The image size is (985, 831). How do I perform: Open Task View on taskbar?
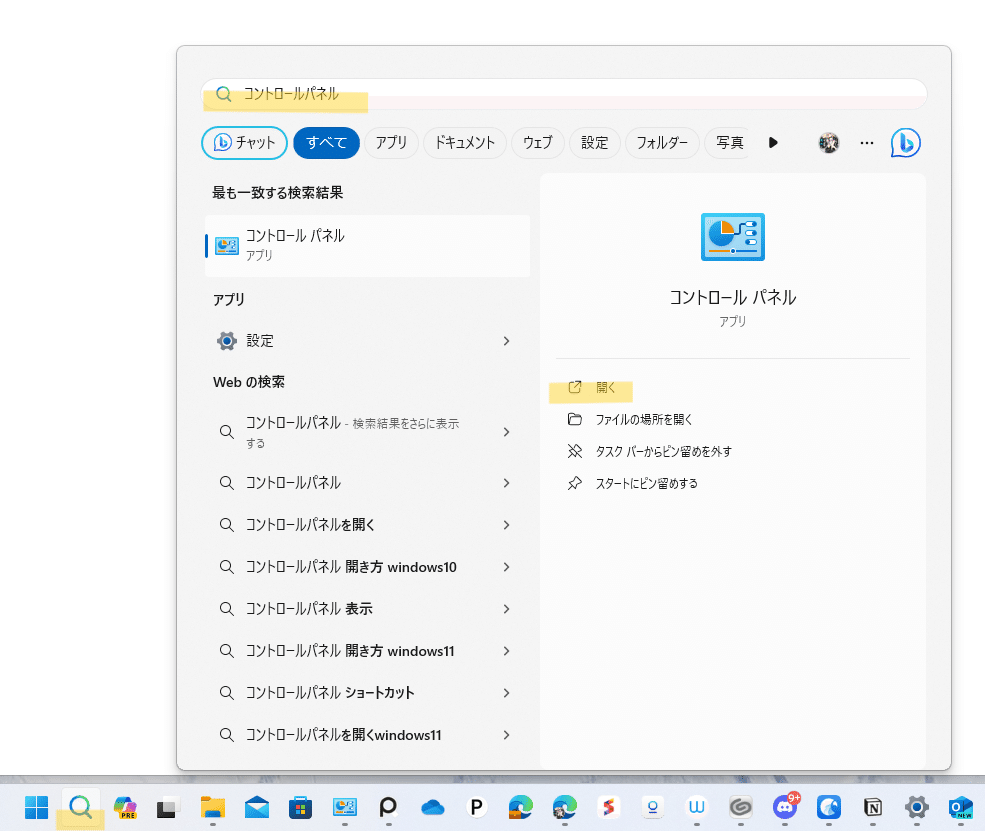tap(168, 807)
